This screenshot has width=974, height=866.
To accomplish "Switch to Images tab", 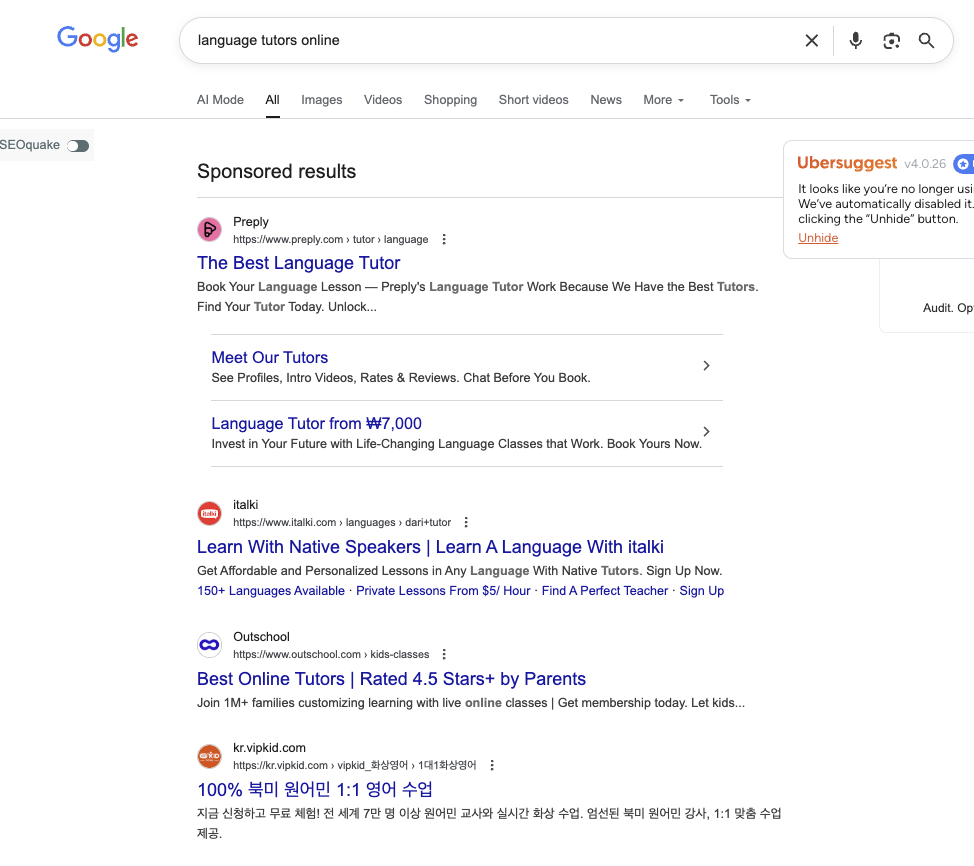I will 322,100.
